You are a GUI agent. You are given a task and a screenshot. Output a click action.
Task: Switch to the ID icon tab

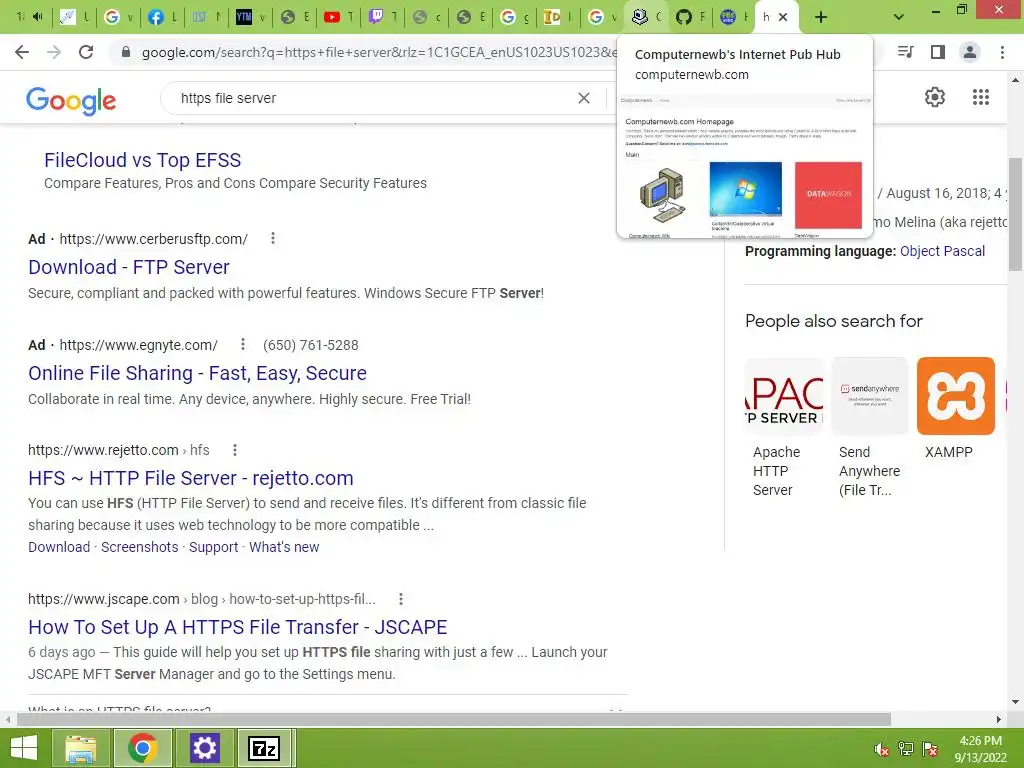tap(558, 18)
